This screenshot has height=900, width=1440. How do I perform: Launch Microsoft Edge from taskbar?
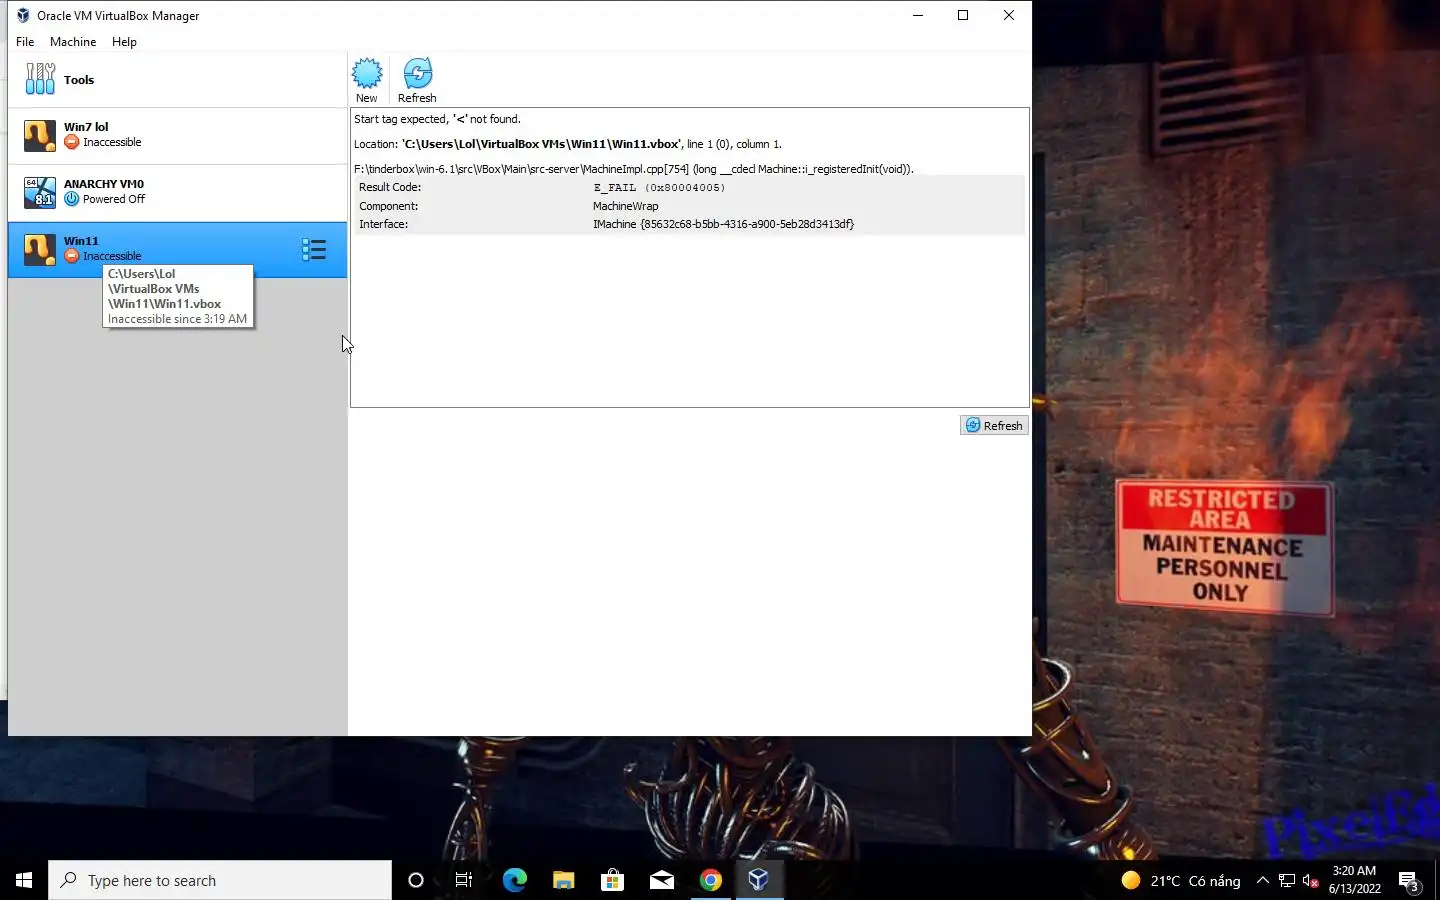(514, 880)
